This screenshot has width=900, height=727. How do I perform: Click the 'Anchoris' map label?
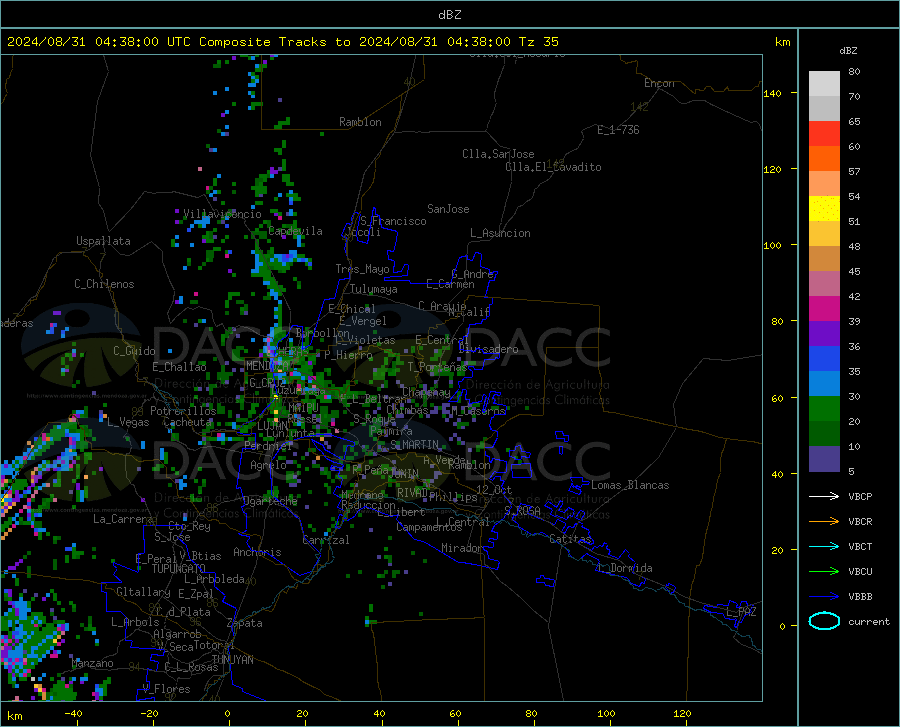(257, 552)
